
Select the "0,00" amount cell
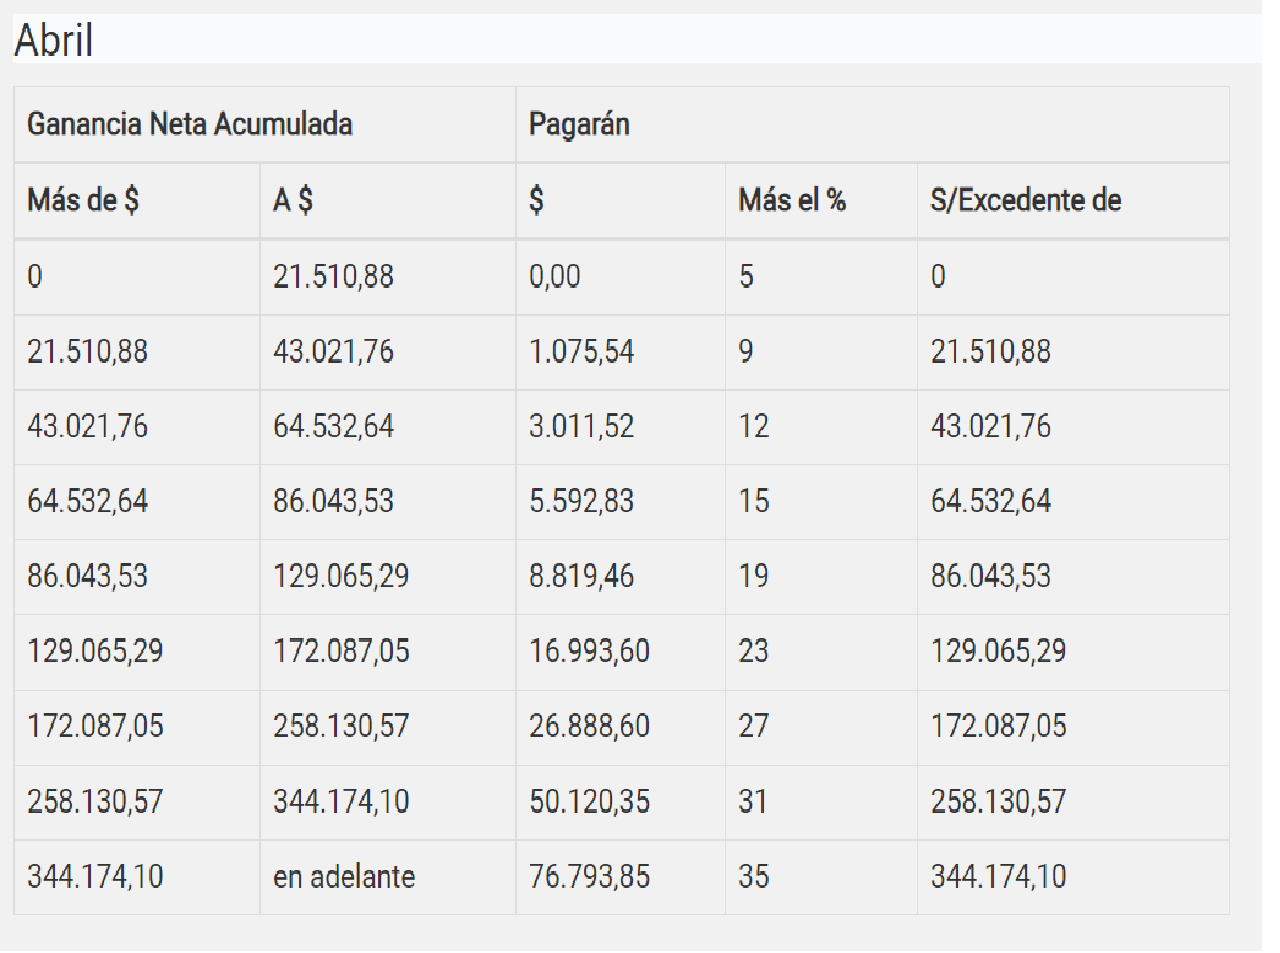coord(554,276)
